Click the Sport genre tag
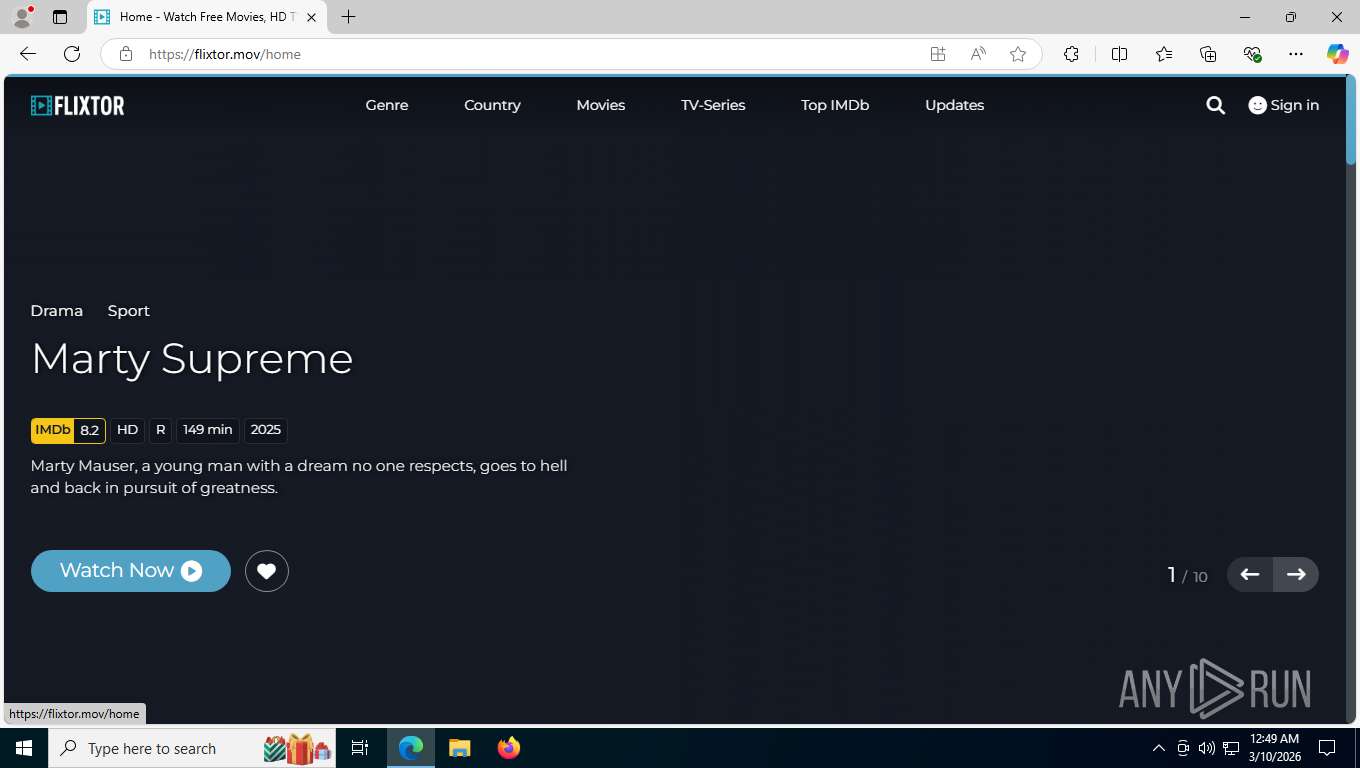 pos(129,311)
